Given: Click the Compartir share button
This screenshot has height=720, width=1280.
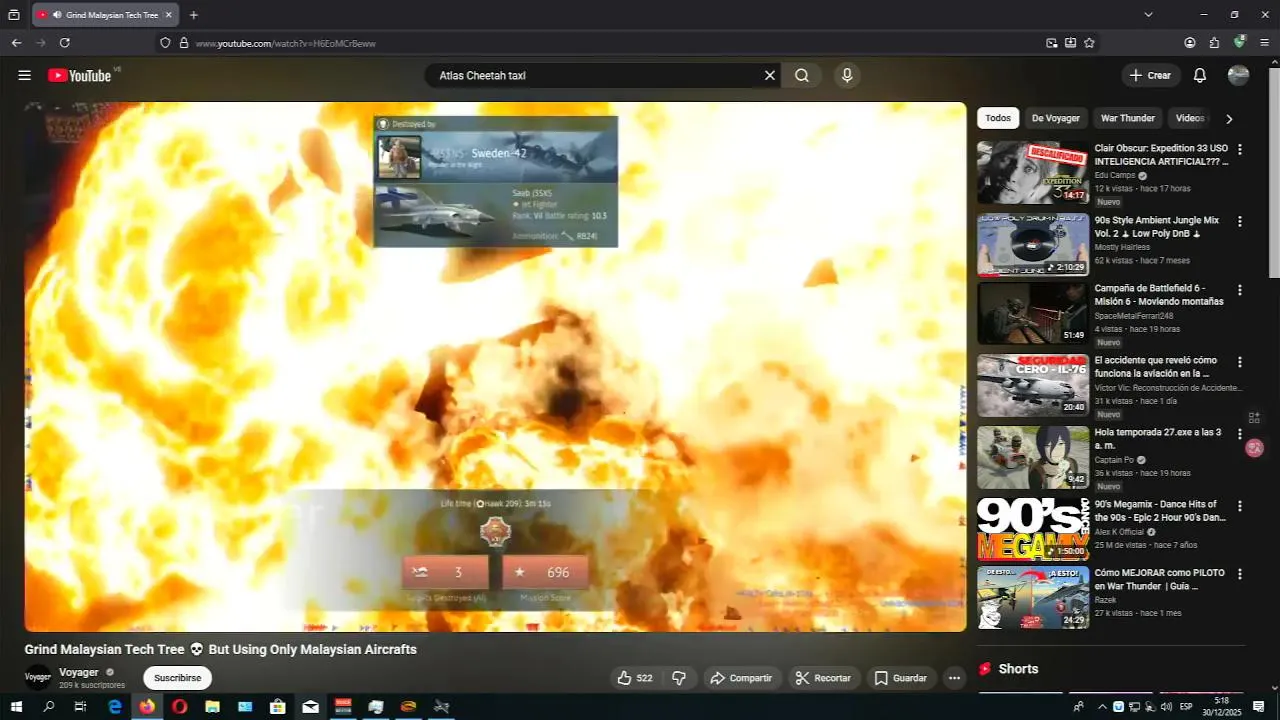Looking at the screenshot, I should coord(741,678).
